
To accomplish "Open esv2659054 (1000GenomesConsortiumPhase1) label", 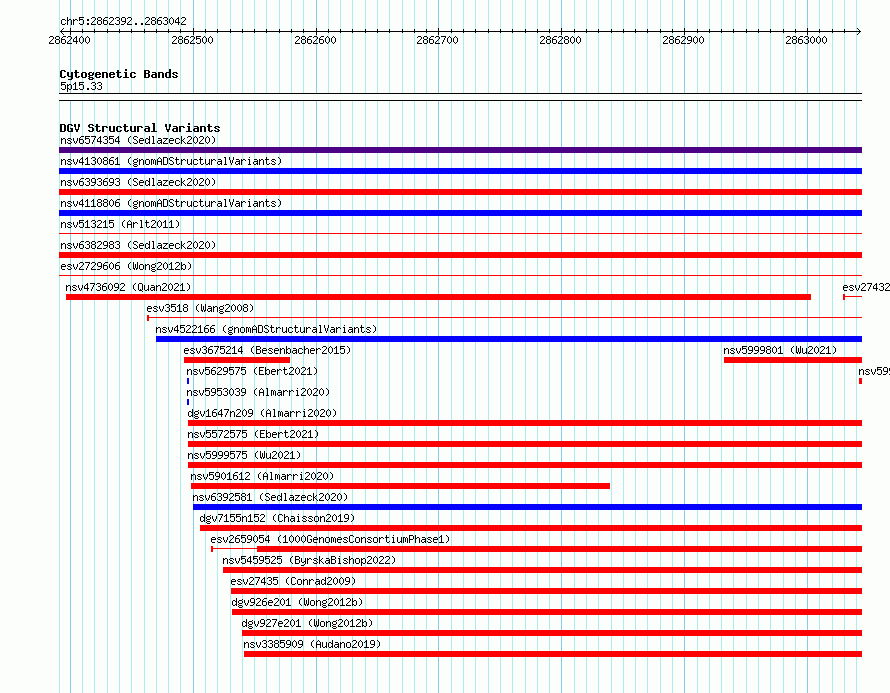I will [330, 539].
